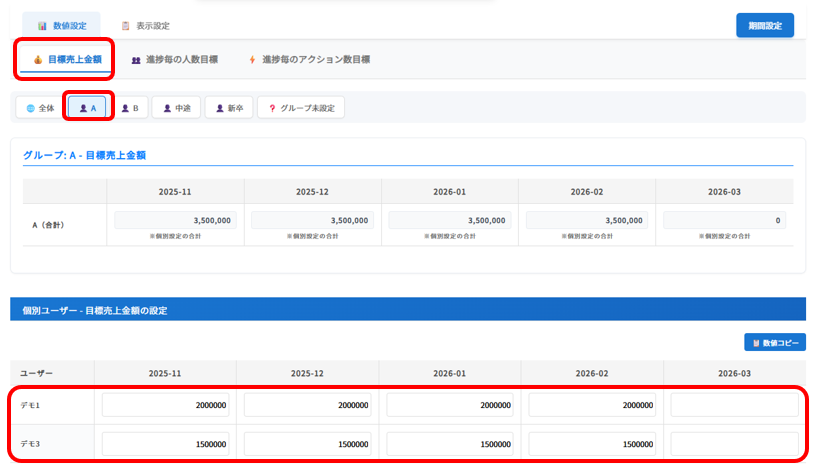
Task: Click the people icon for 進捗毎の人数目標
Action: point(136,60)
